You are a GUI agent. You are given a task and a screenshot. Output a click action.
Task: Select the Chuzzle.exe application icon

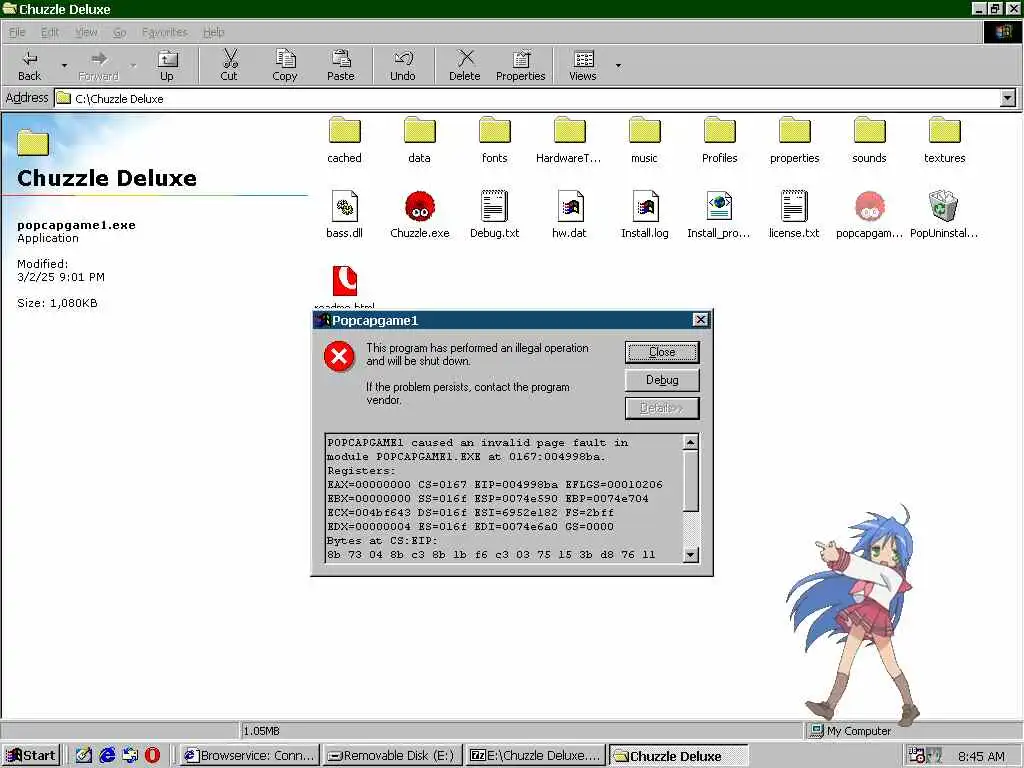[419, 214]
